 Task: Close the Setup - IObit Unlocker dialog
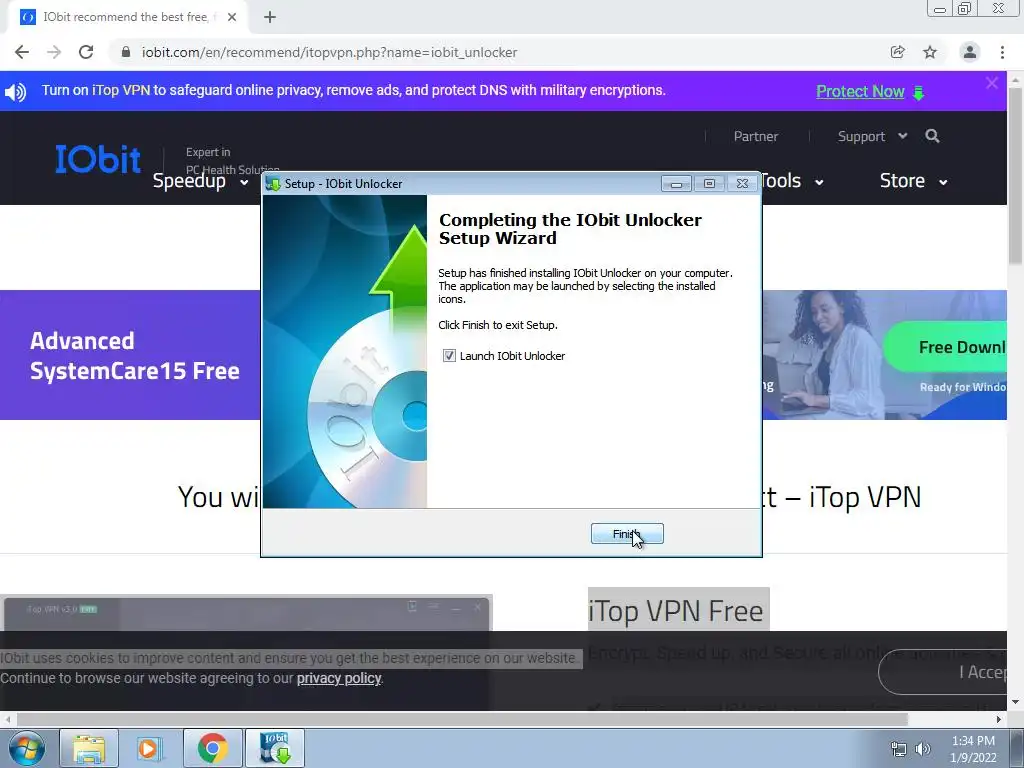pyautogui.click(x=743, y=184)
